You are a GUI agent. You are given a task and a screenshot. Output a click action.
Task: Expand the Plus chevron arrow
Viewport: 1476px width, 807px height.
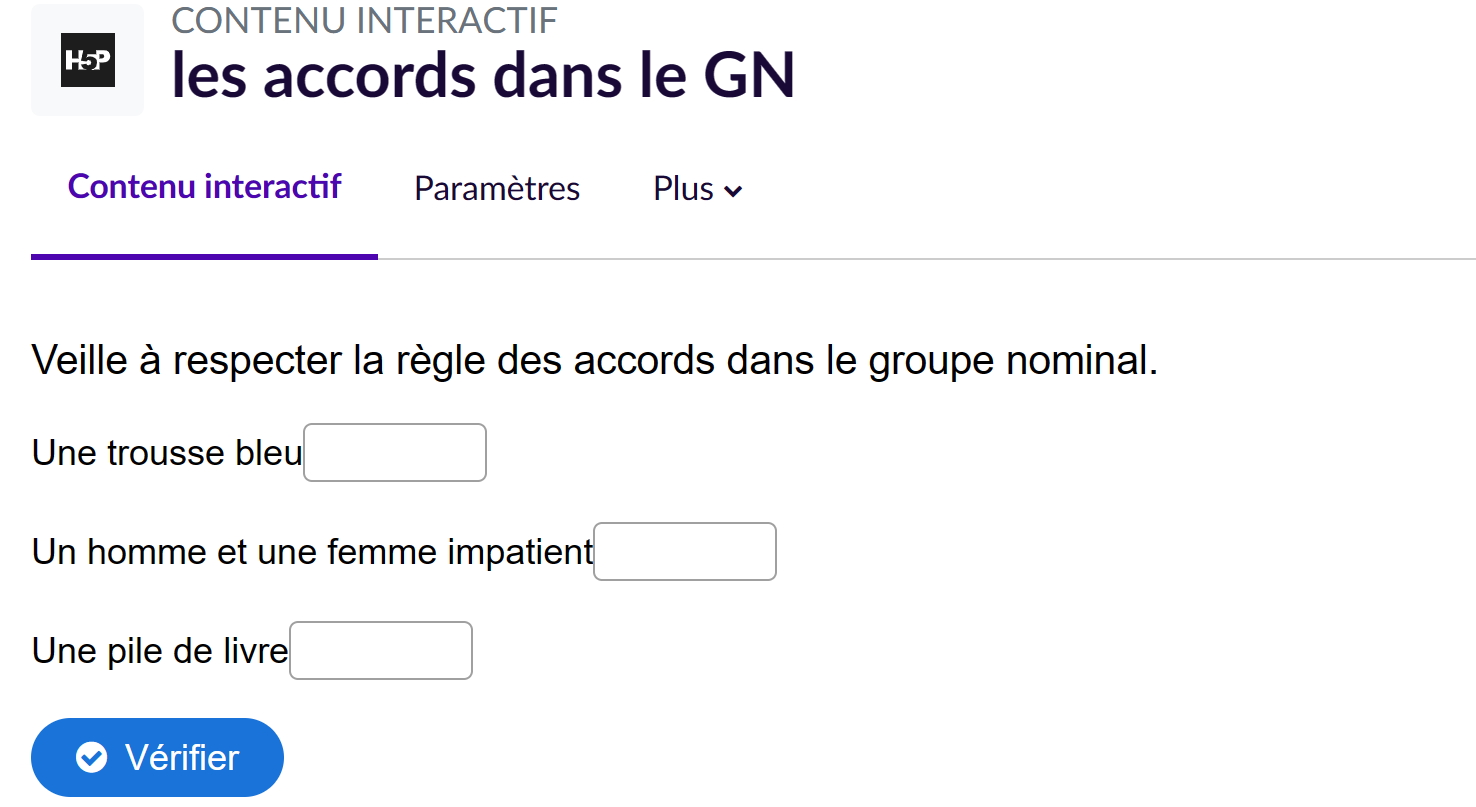coord(733,191)
